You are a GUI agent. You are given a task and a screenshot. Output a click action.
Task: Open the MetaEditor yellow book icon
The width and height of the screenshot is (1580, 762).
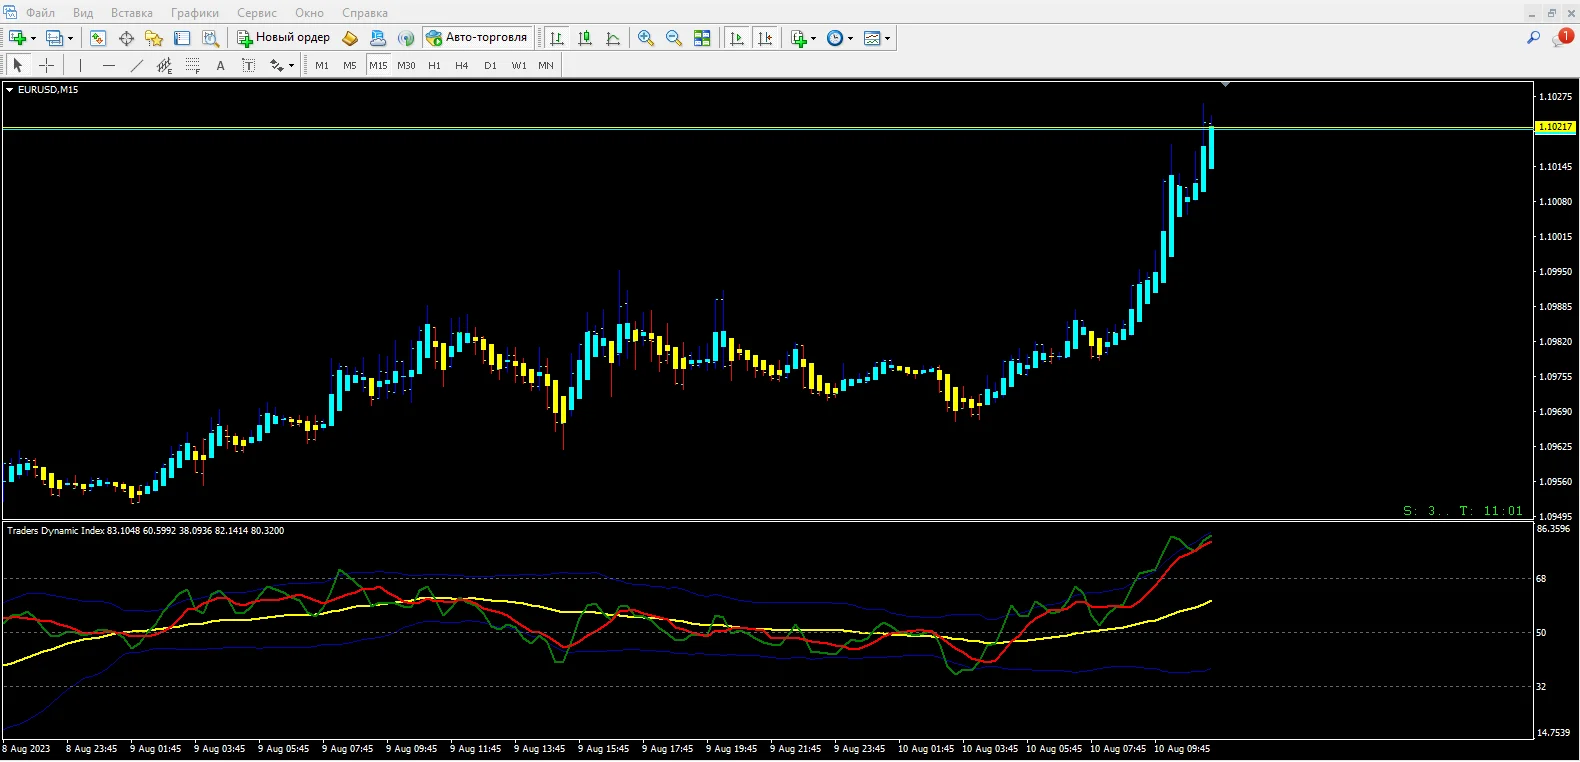[x=350, y=38]
